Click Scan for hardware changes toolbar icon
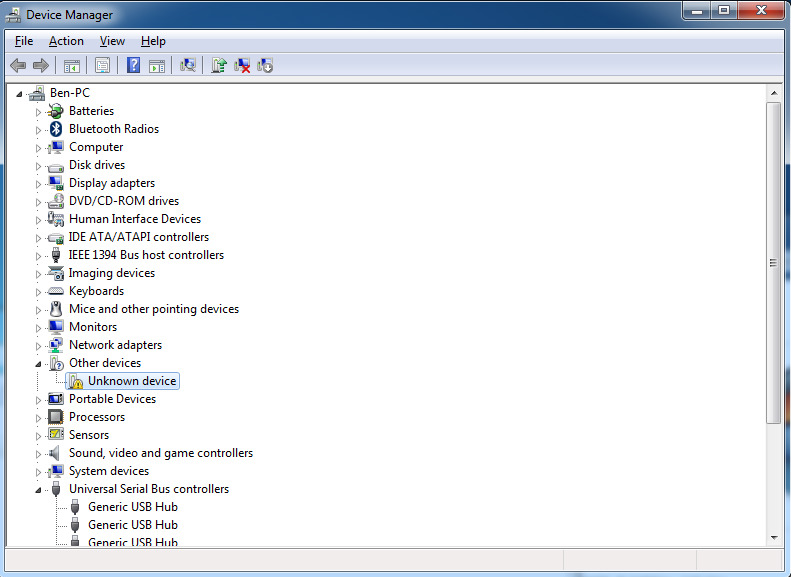 (187, 66)
